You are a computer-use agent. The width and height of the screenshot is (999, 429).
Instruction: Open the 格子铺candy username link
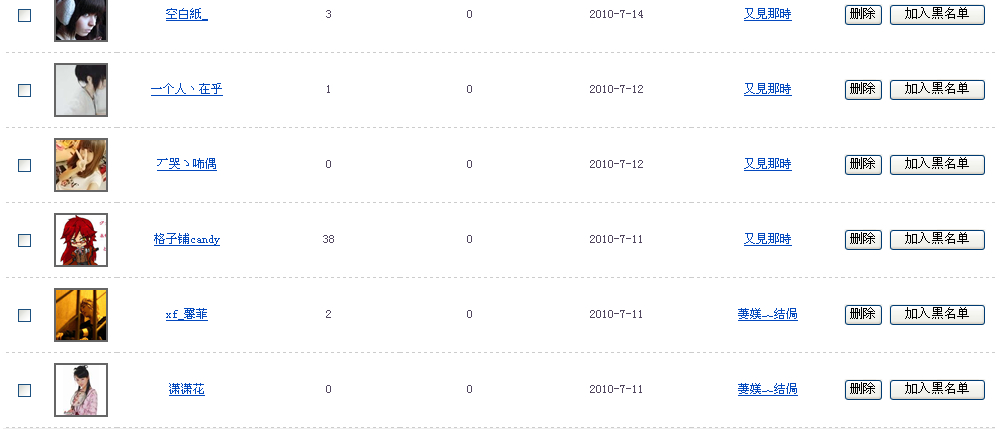(187, 240)
